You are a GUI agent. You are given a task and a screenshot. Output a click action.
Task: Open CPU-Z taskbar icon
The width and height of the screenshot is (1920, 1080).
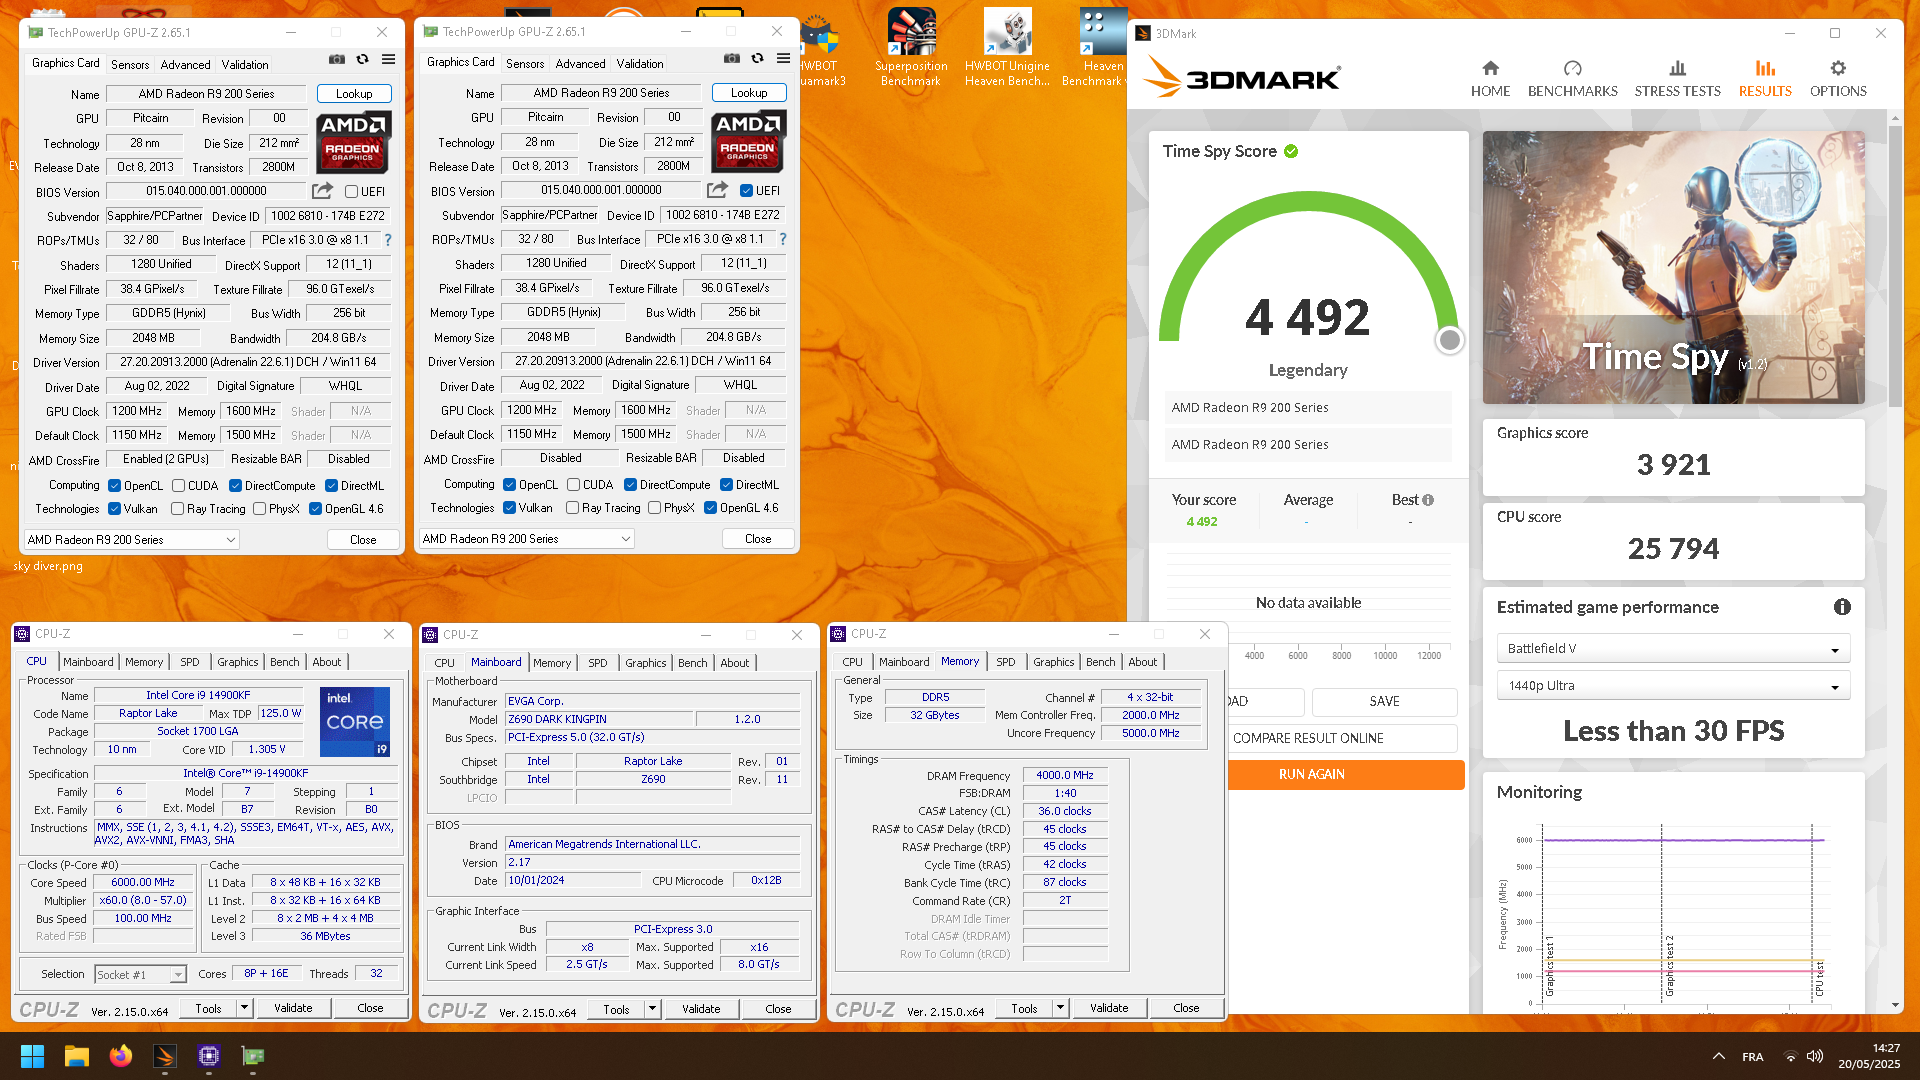tap(209, 1056)
